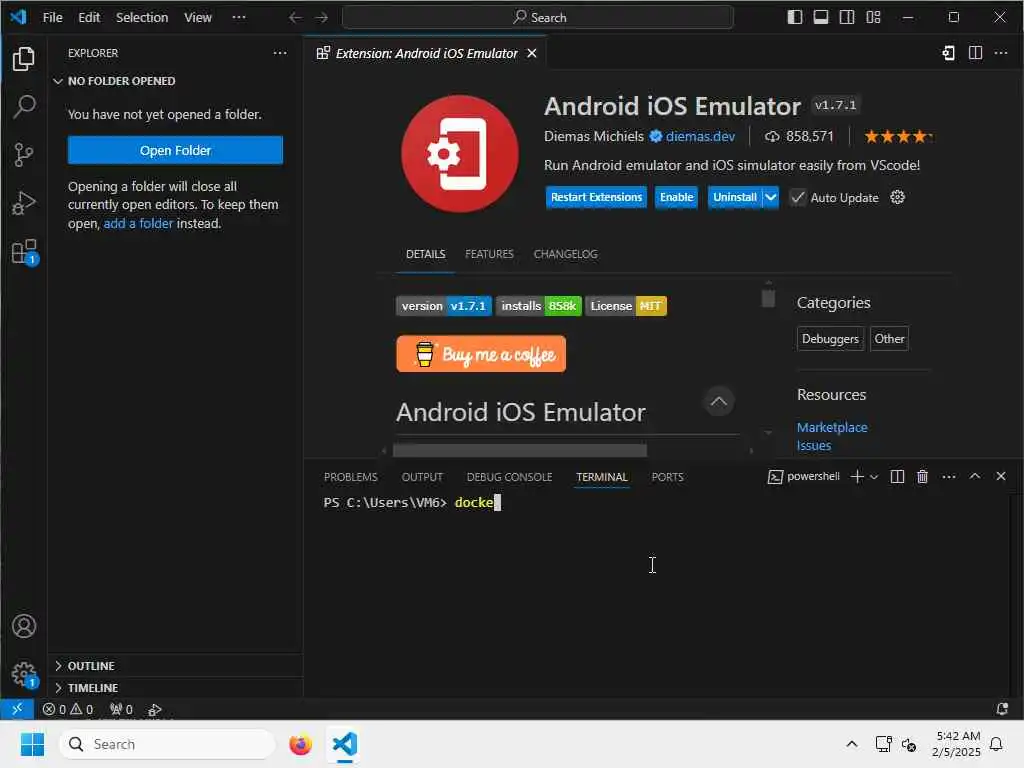This screenshot has width=1024, height=768.
Task: Click the command center Search box
Action: coord(537,18)
